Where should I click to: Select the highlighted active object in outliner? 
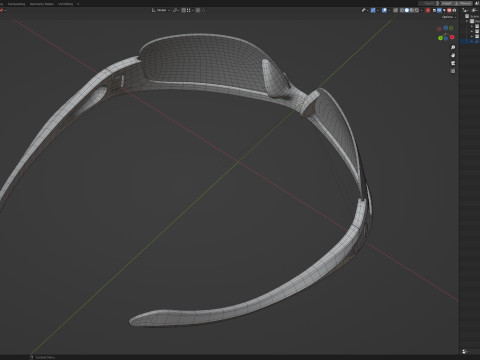470,41
